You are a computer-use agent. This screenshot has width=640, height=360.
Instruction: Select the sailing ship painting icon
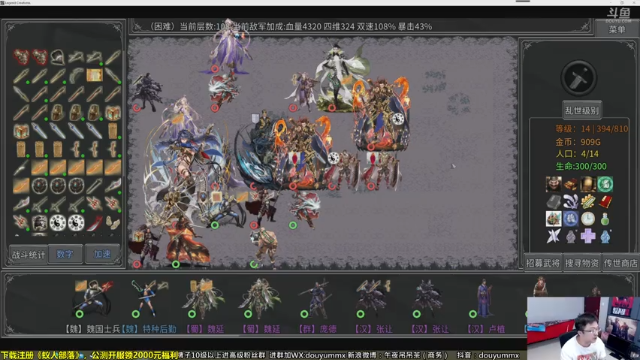tap(553, 219)
